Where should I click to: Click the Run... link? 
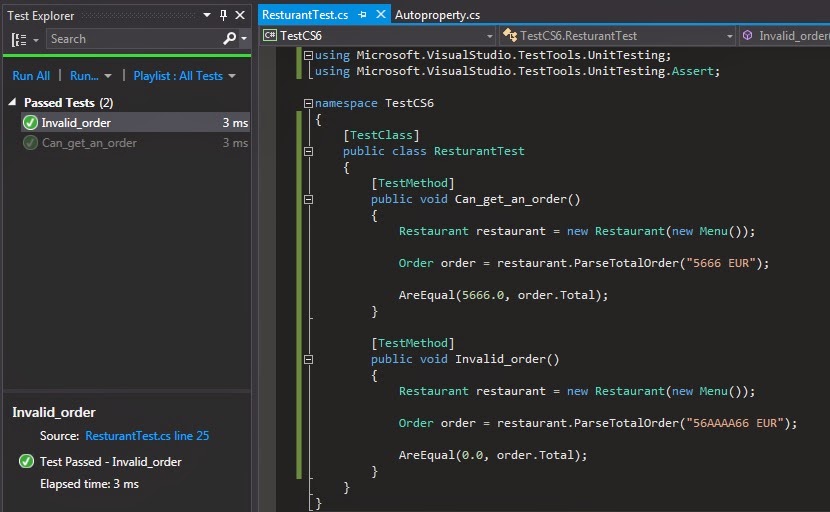pyautogui.click(x=84, y=76)
